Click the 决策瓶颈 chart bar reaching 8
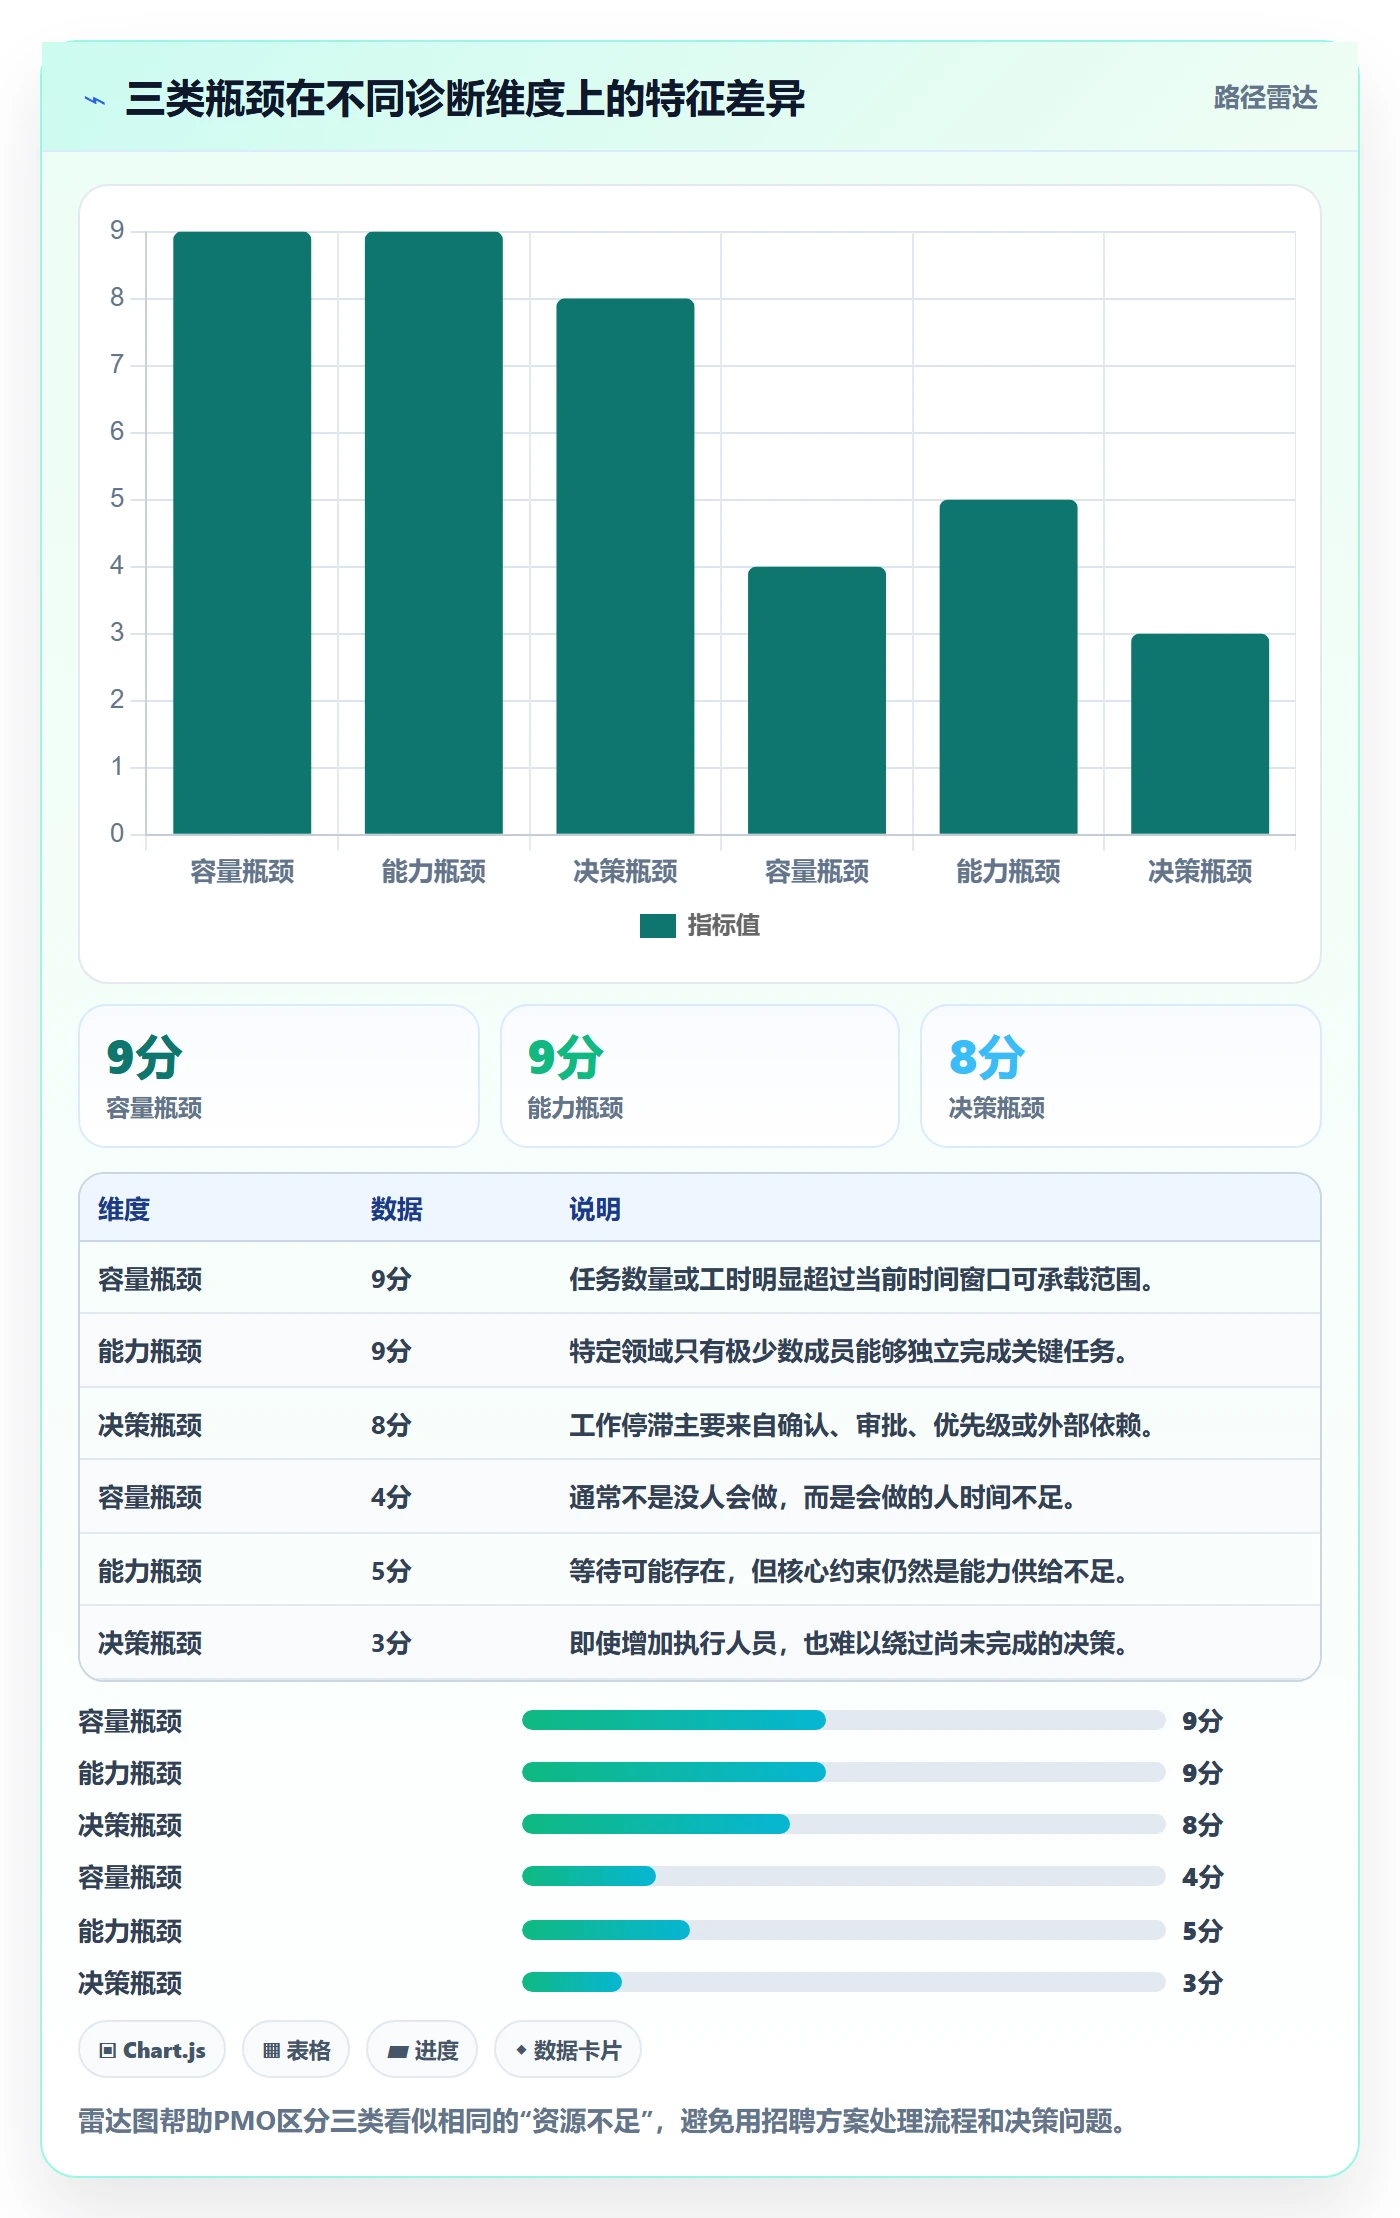The width and height of the screenshot is (1400, 2218). 625,566
